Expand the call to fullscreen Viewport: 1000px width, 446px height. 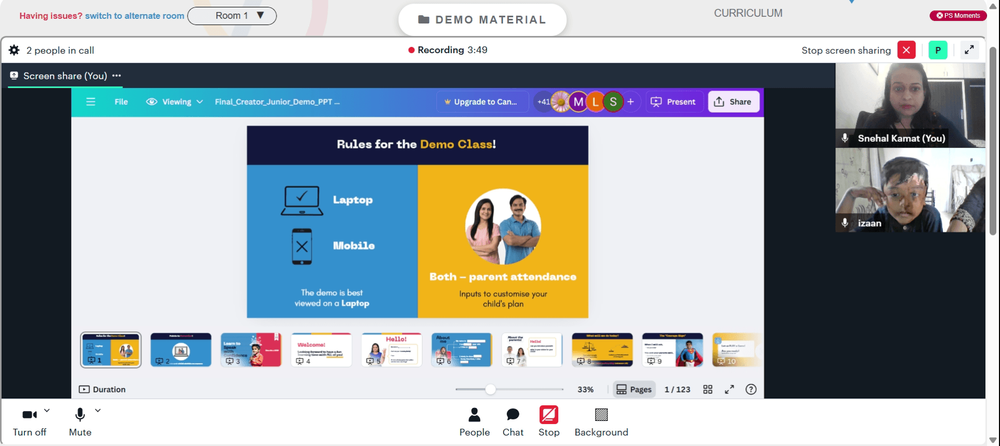(x=969, y=50)
